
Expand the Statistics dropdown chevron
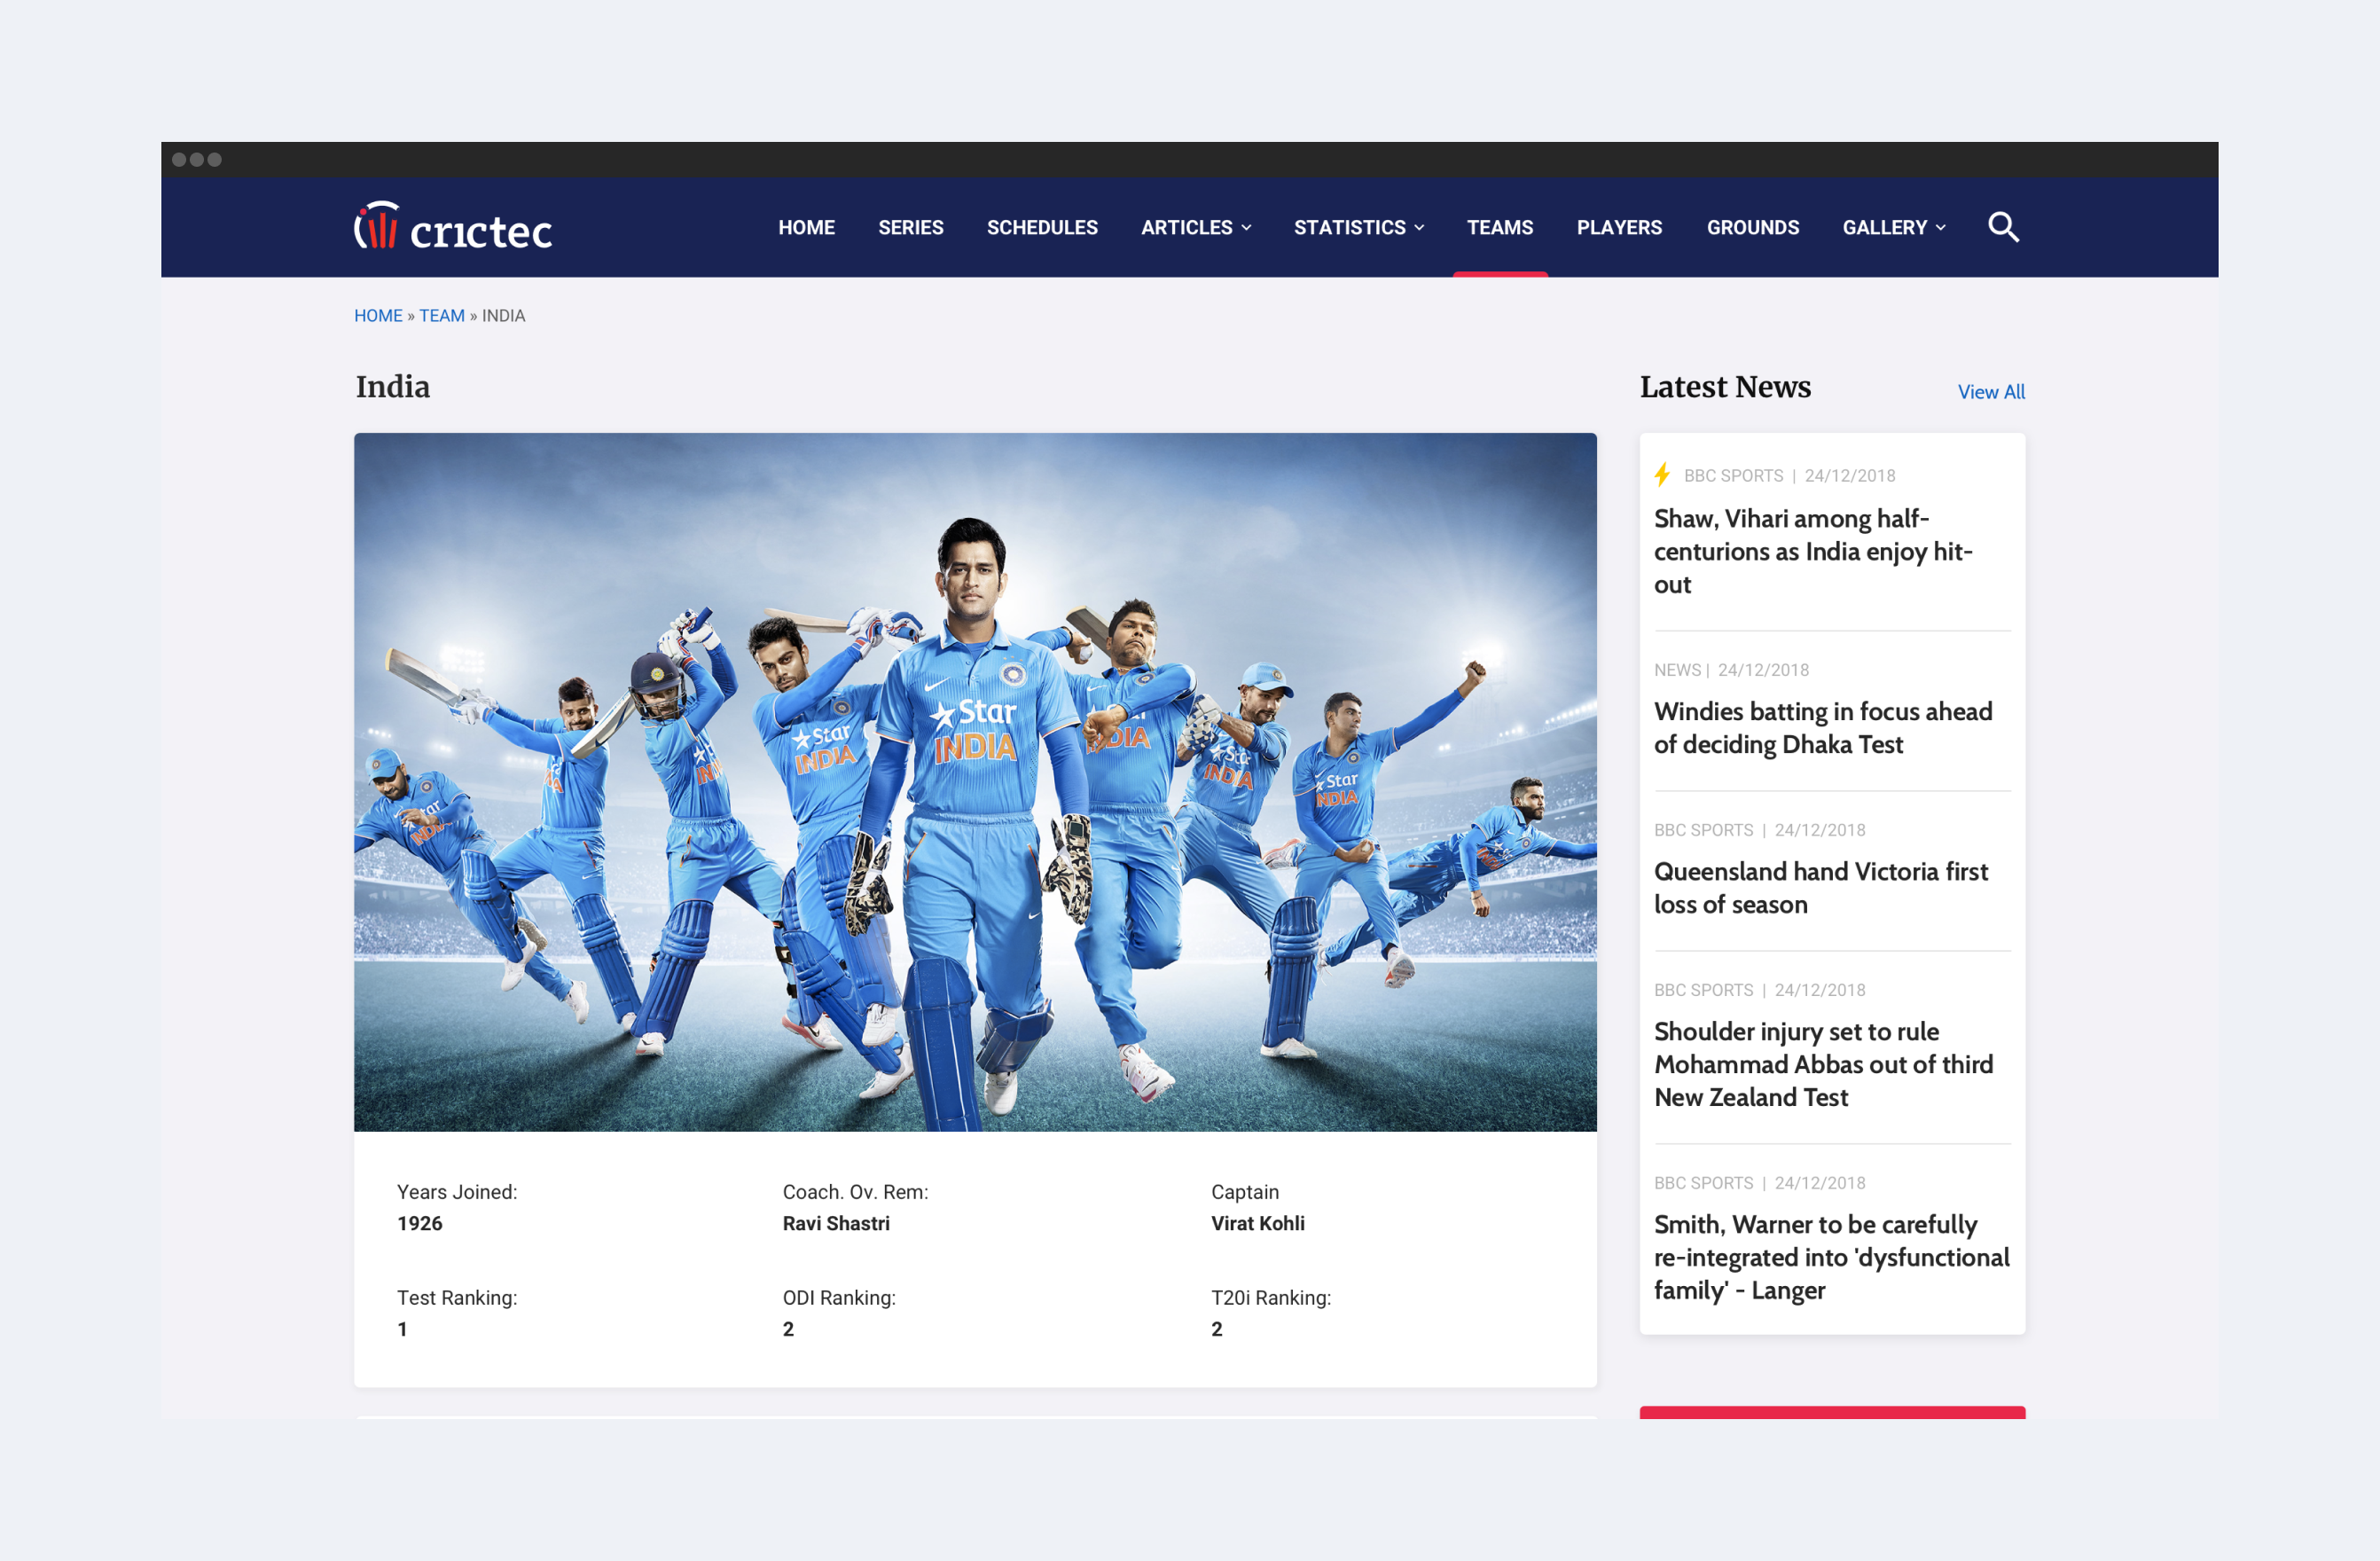coord(1419,228)
